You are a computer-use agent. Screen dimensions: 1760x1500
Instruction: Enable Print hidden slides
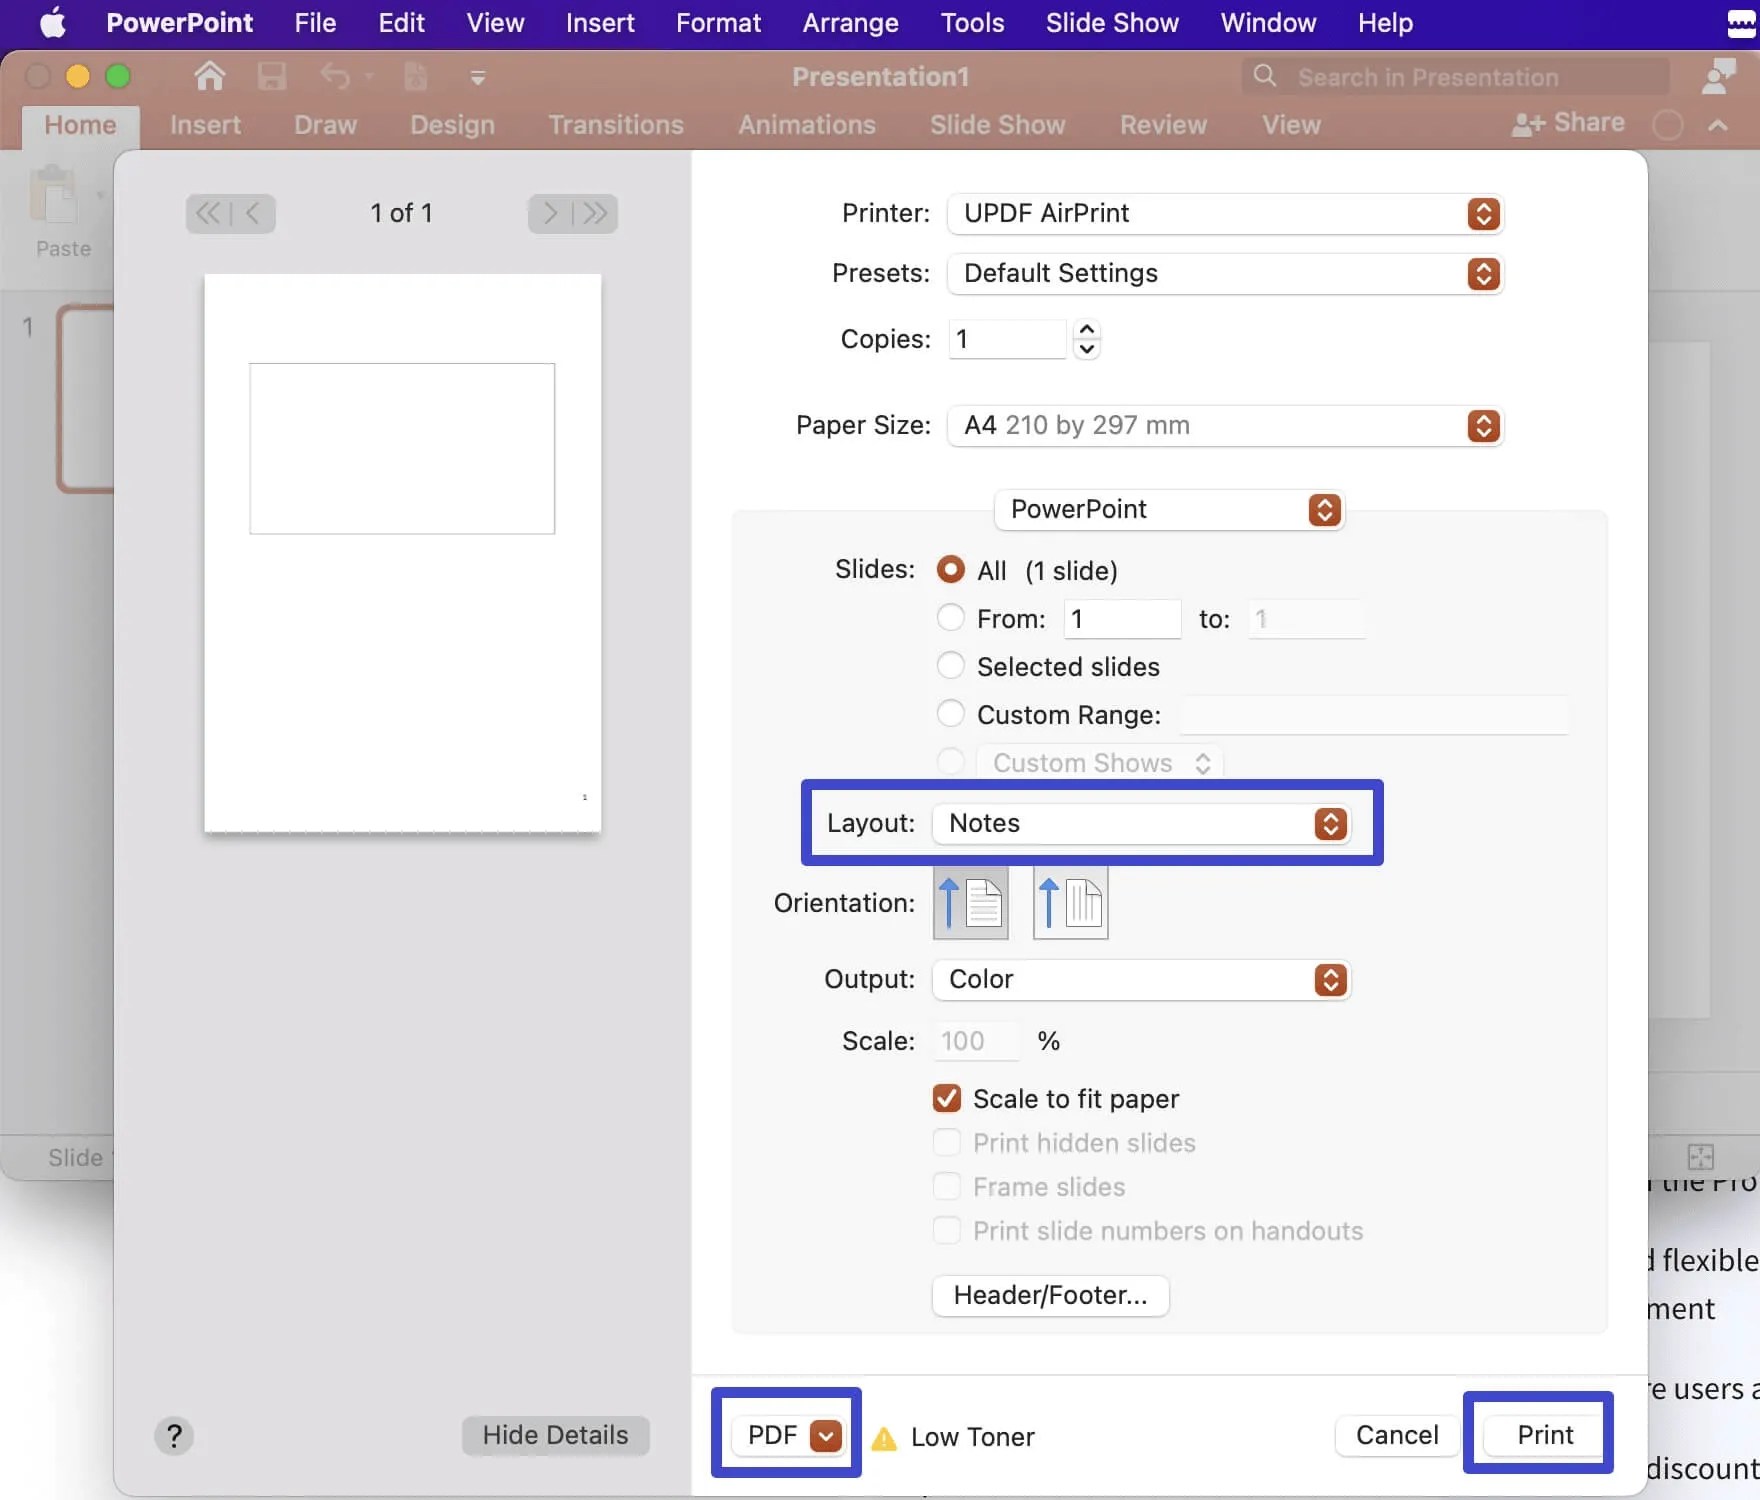point(946,1142)
